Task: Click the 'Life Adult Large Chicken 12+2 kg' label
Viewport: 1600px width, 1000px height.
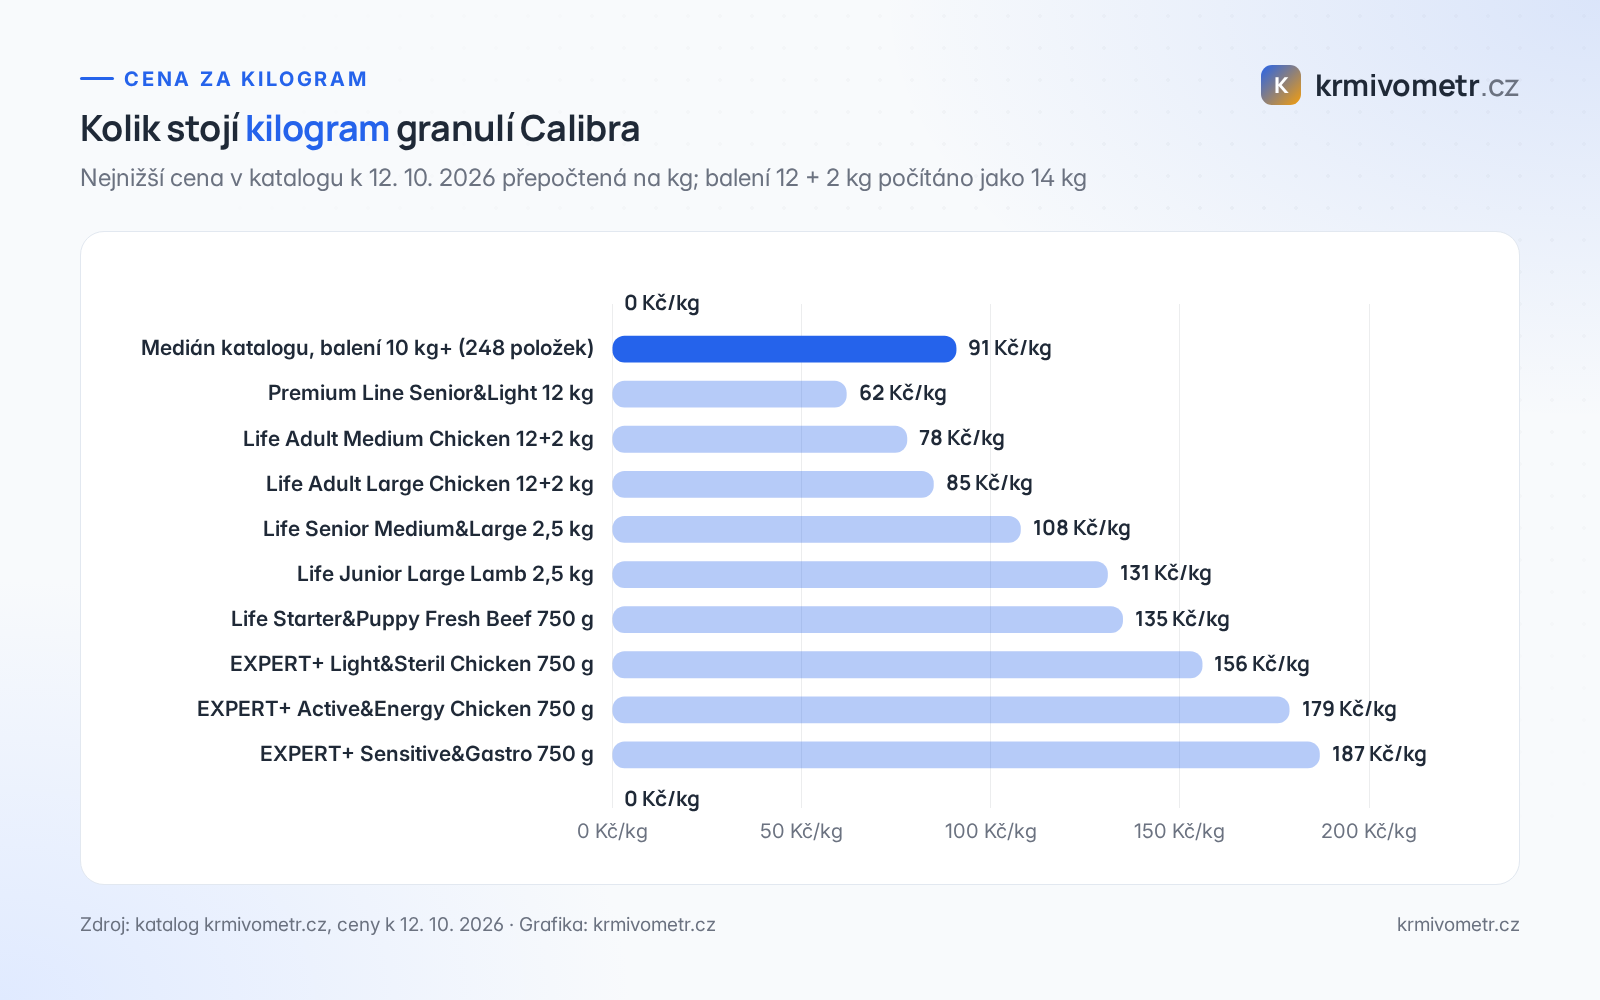Action: [x=430, y=484]
